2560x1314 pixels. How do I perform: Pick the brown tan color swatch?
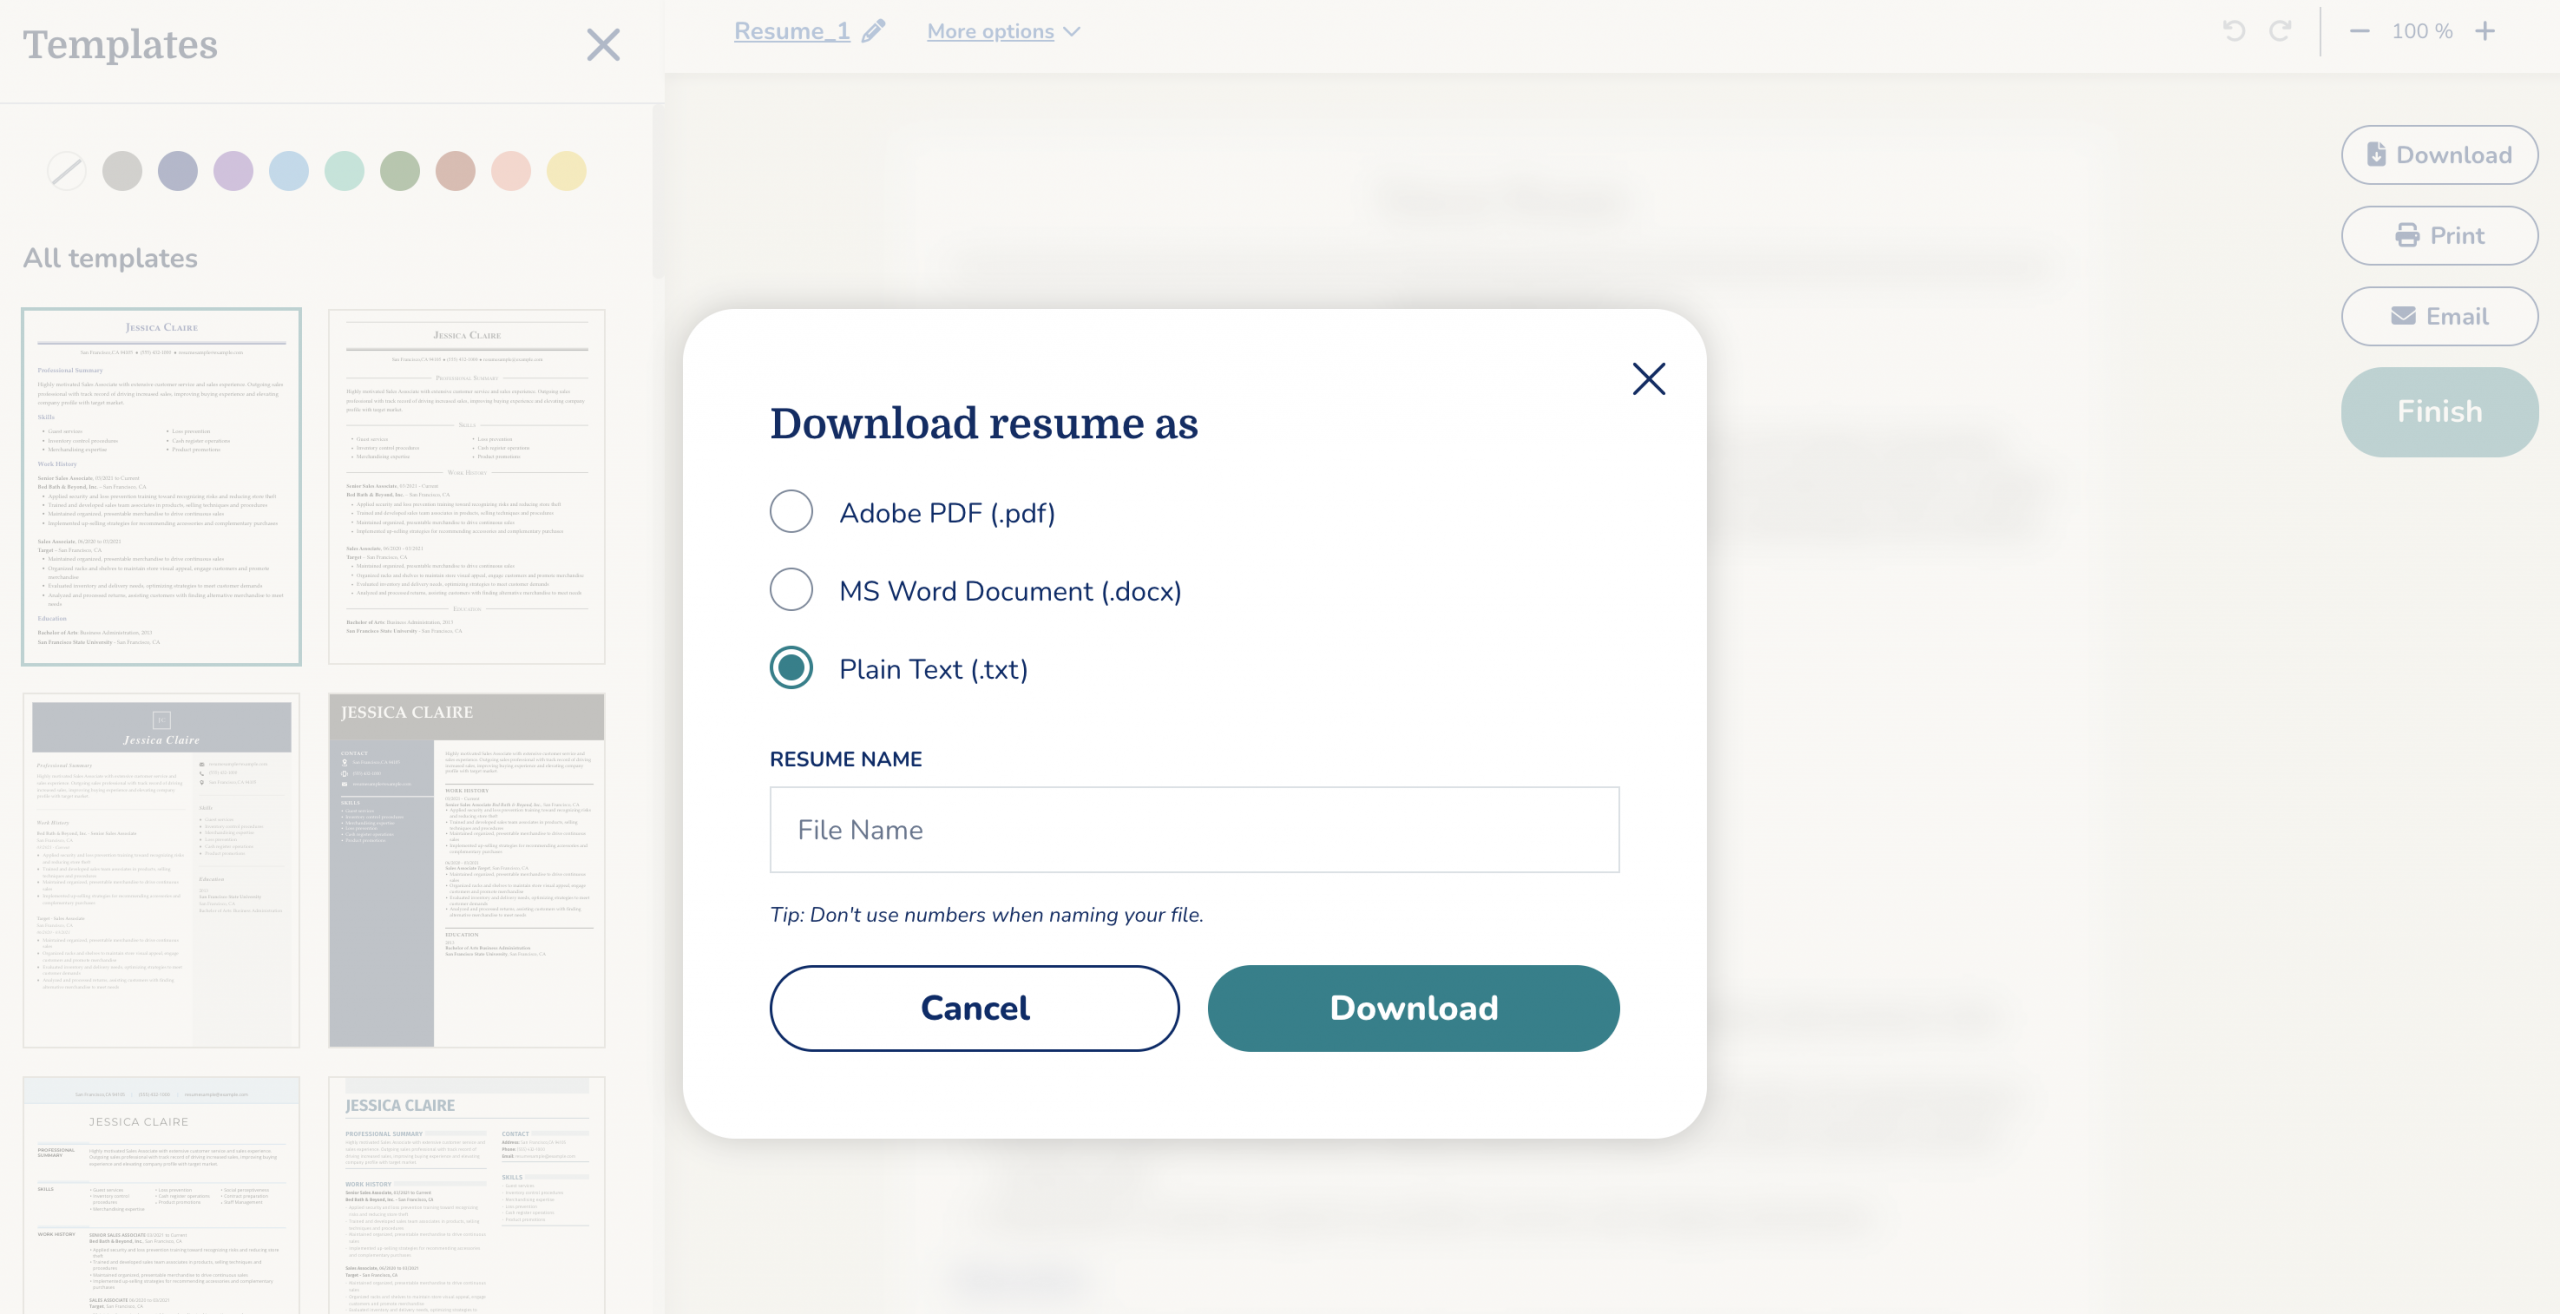[455, 171]
